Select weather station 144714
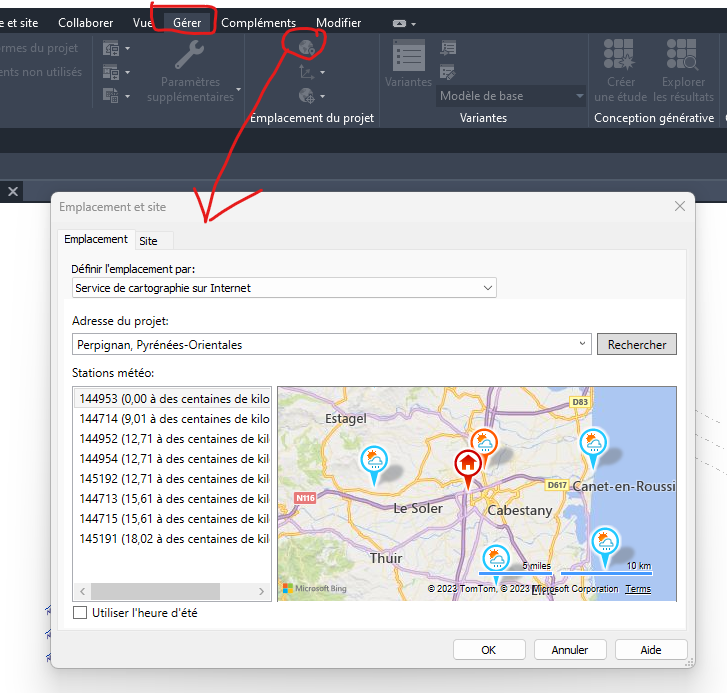Image resolution: width=727 pixels, height=693 pixels. click(x=172, y=419)
